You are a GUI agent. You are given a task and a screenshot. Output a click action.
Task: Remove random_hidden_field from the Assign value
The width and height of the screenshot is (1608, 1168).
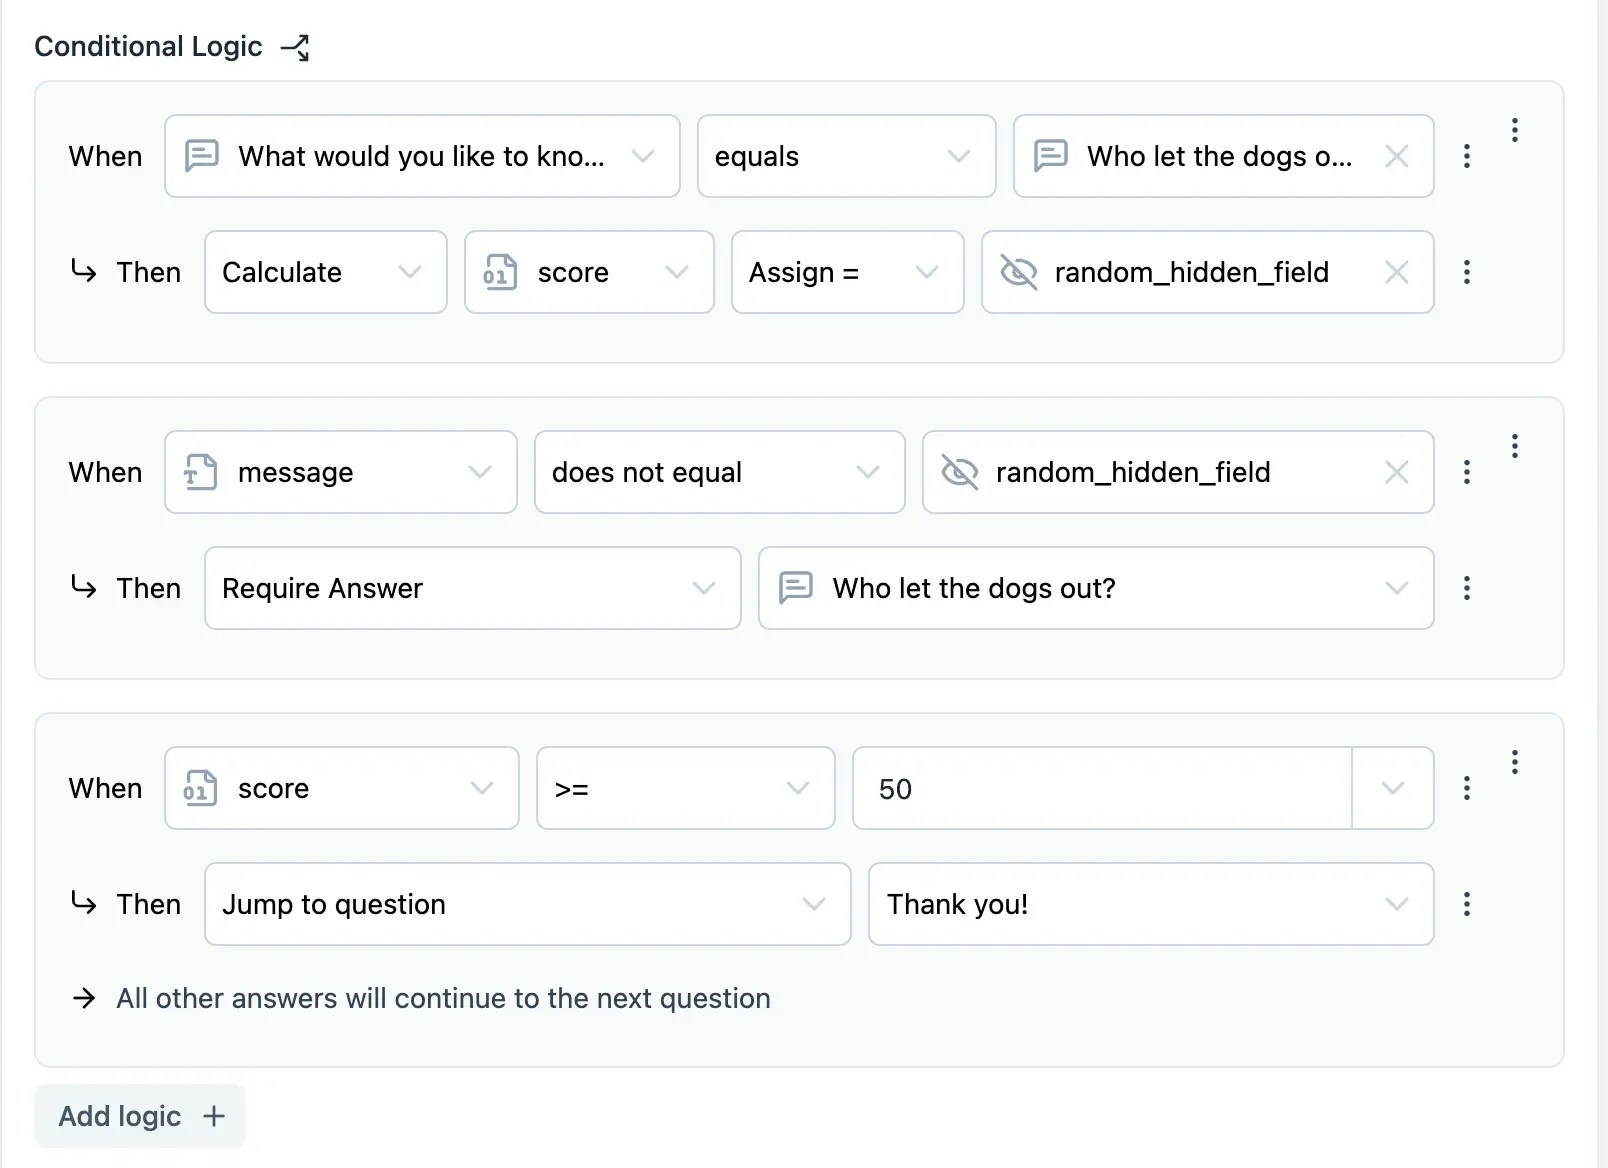pos(1397,272)
